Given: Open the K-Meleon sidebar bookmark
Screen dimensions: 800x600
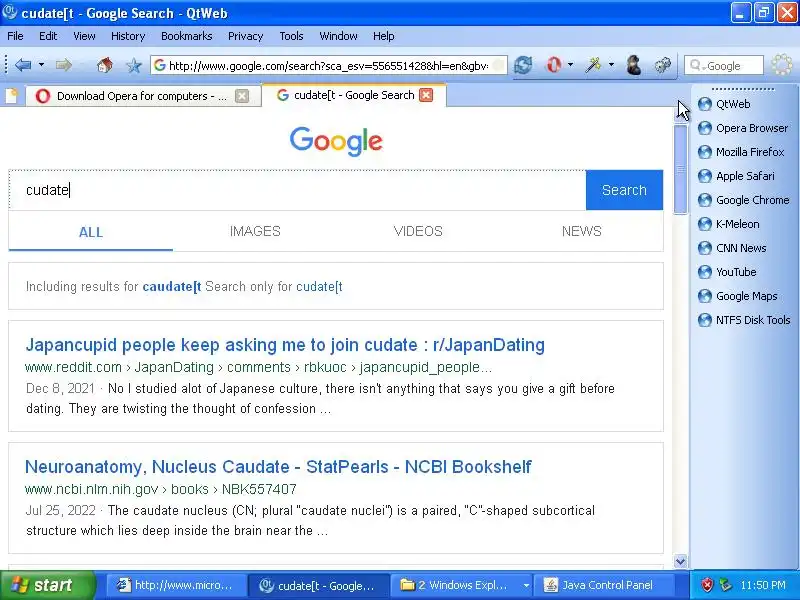Looking at the screenshot, I should click(x=729, y=224).
